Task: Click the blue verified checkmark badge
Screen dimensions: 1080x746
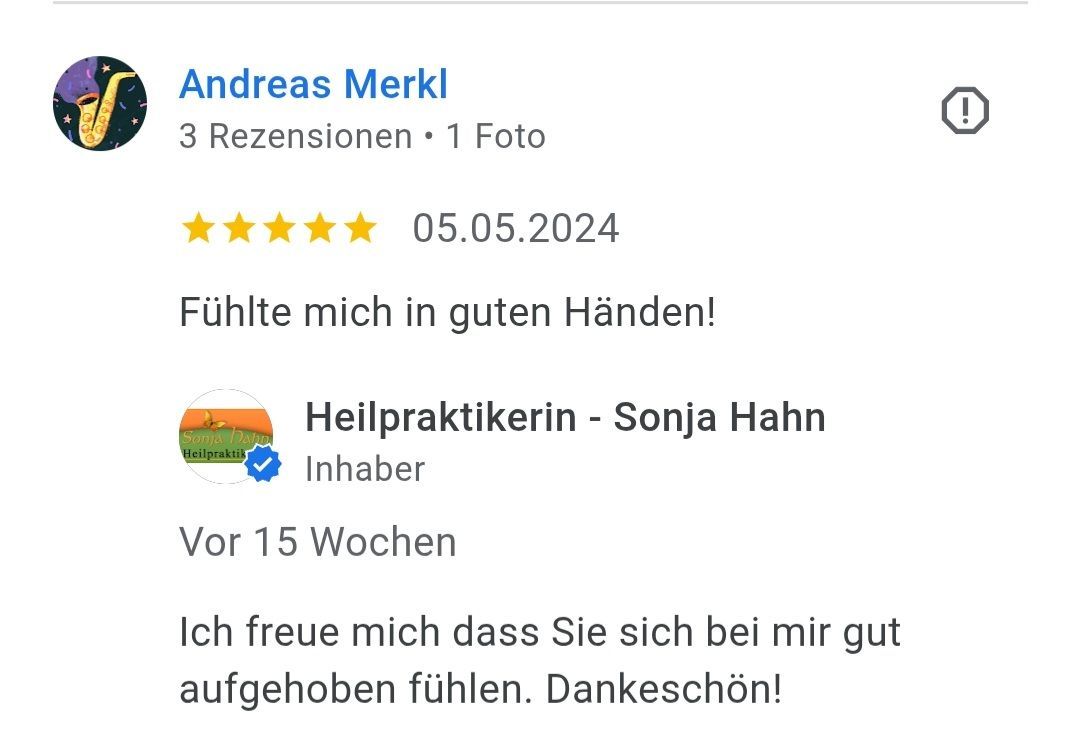Action: click(x=263, y=464)
